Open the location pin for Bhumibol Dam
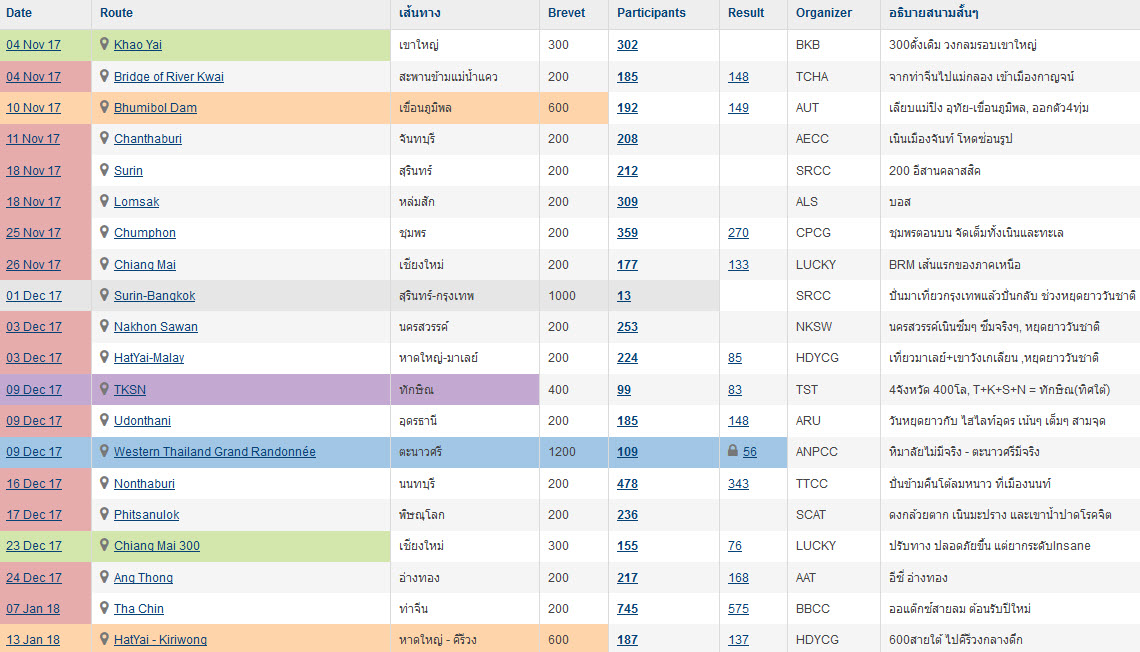 104,107
